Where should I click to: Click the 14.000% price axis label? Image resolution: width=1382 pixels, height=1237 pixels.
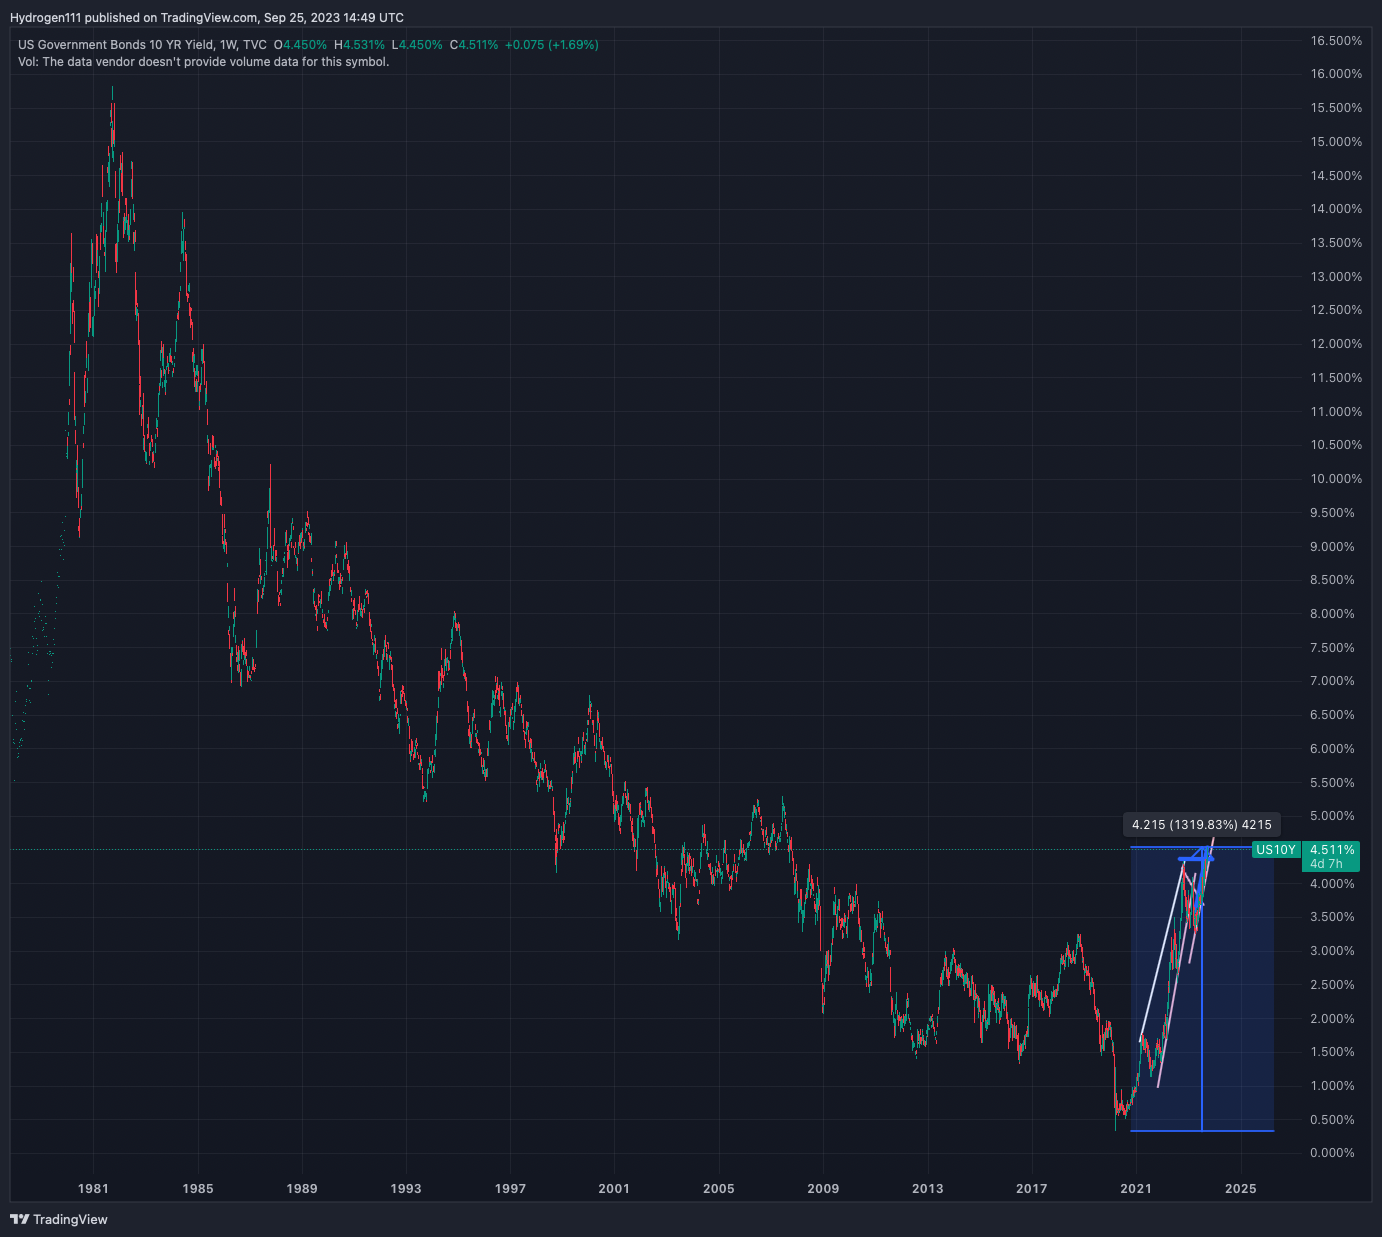click(1336, 209)
